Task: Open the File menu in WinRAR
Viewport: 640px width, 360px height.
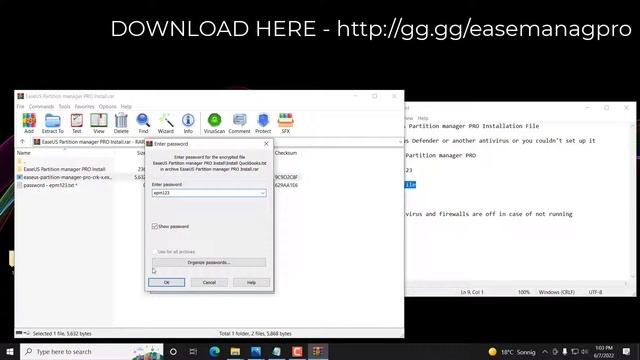Action: point(20,107)
